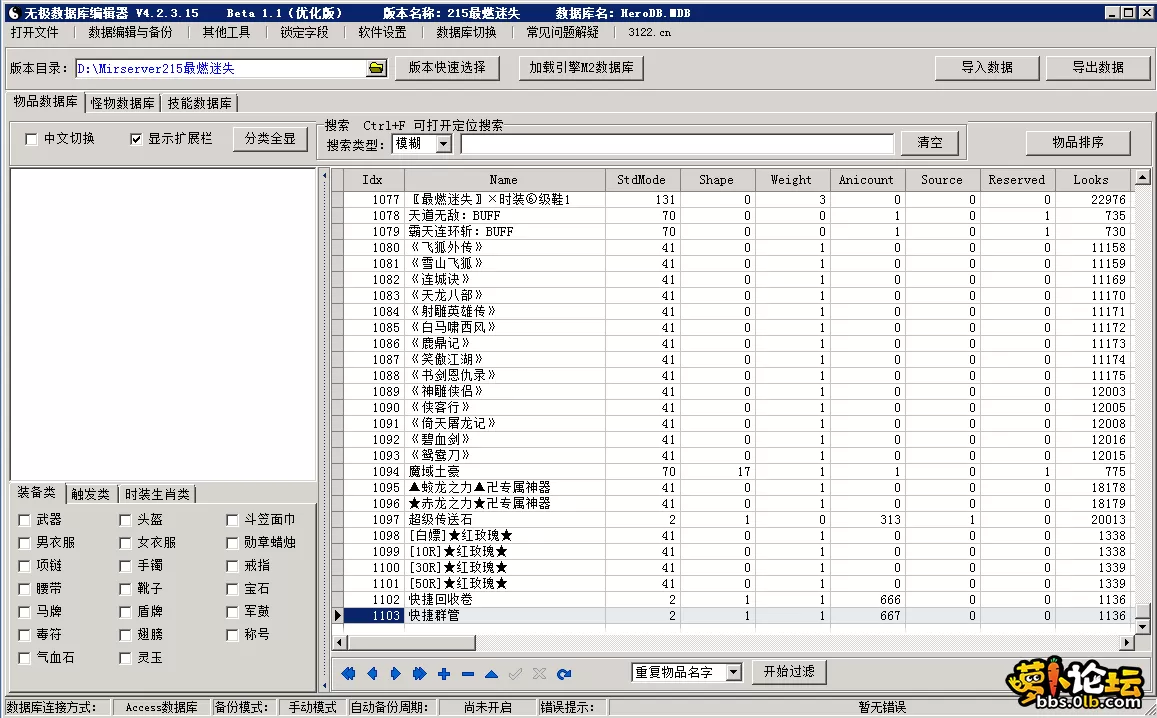The height and width of the screenshot is (718, 1157).
Task: Jump to last record navigator icon
Action: [420, 673]
